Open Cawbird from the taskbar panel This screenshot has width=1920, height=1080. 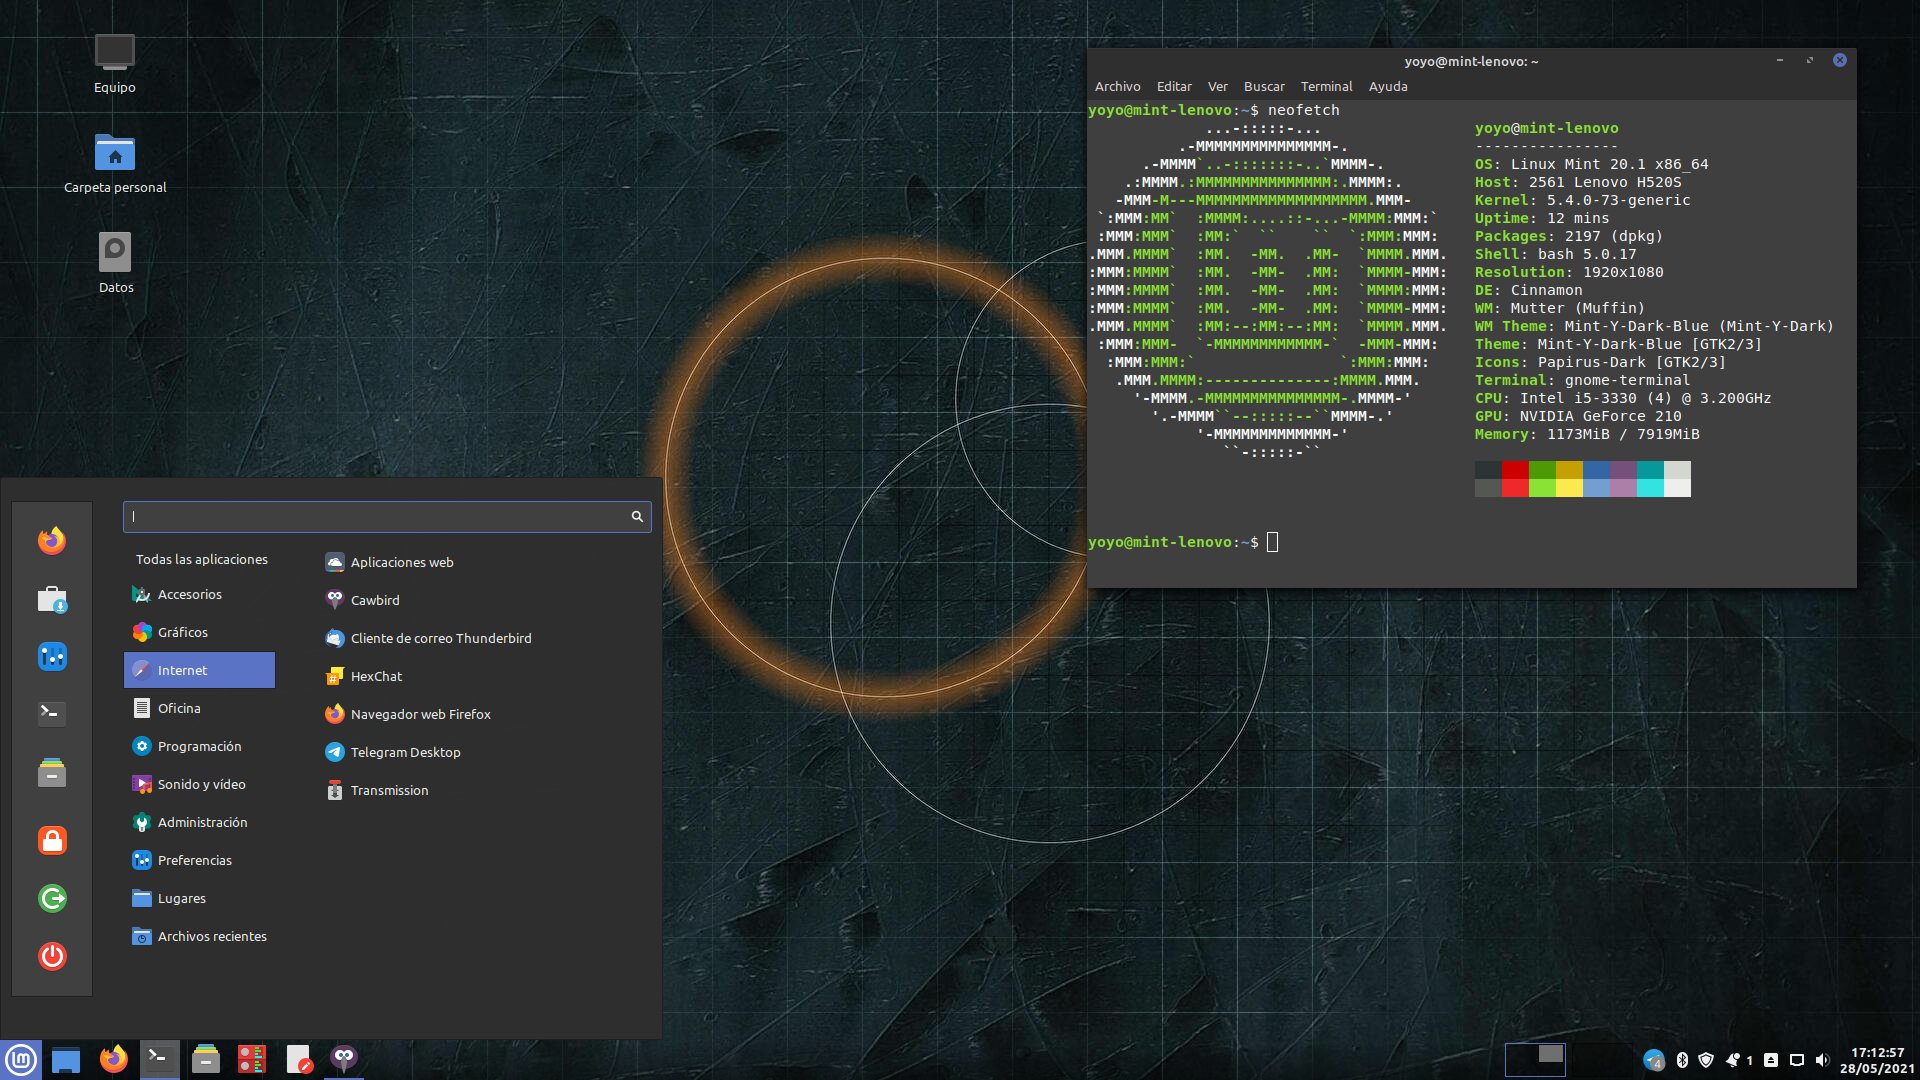point(344,1058)
